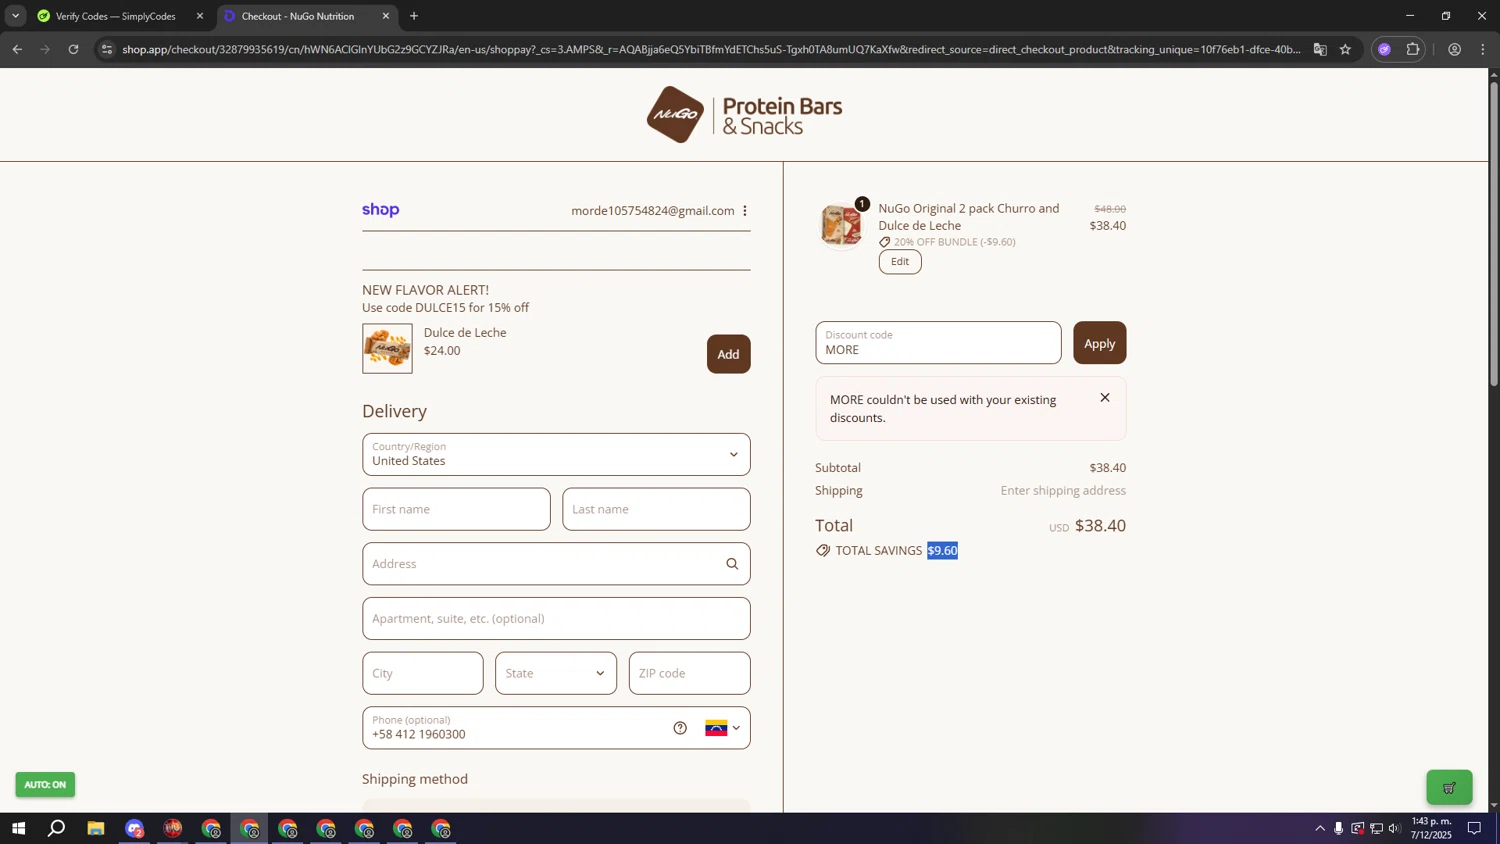Click the microphone icon in system tray
This screenshot has width=1500, height=844.
pyautogui.click(x=1339, y=828)
